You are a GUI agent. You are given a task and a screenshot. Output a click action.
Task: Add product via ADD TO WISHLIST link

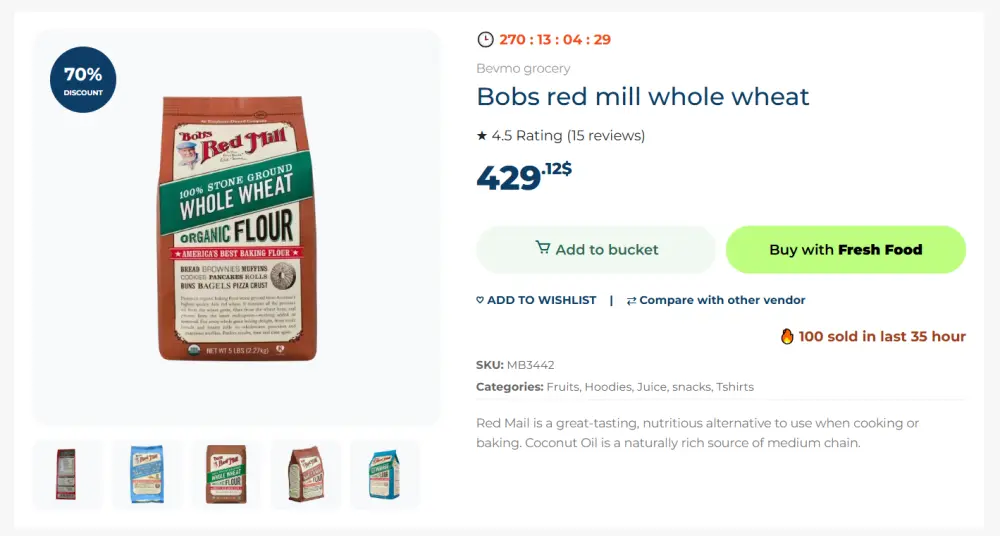(x=541, y=300)
